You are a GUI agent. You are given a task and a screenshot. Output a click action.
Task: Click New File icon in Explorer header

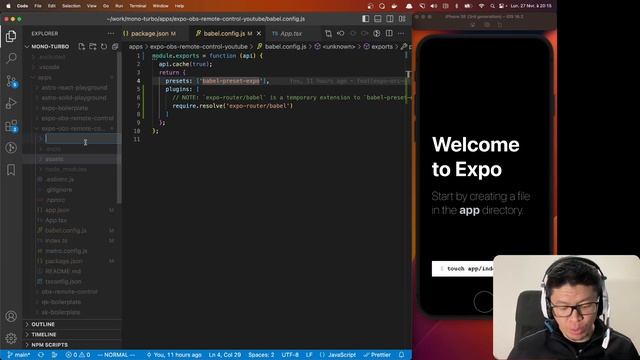pyautogui.click(x=82, y=47)
